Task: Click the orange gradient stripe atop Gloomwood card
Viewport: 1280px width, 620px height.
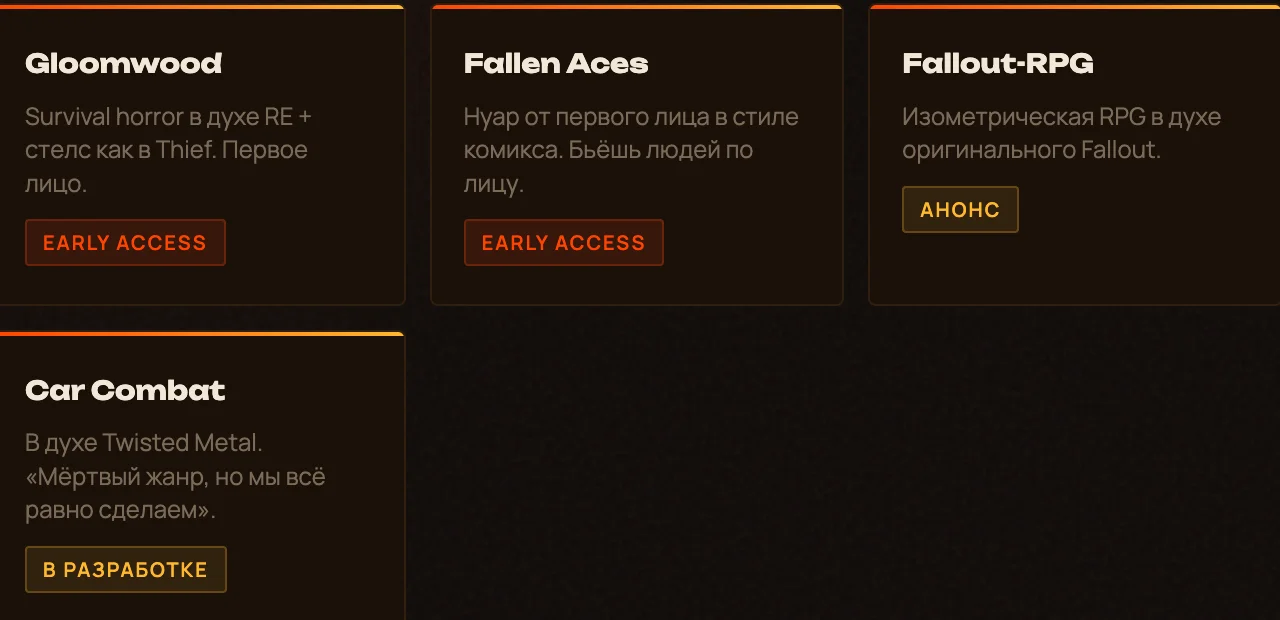Action: [200, 7]
